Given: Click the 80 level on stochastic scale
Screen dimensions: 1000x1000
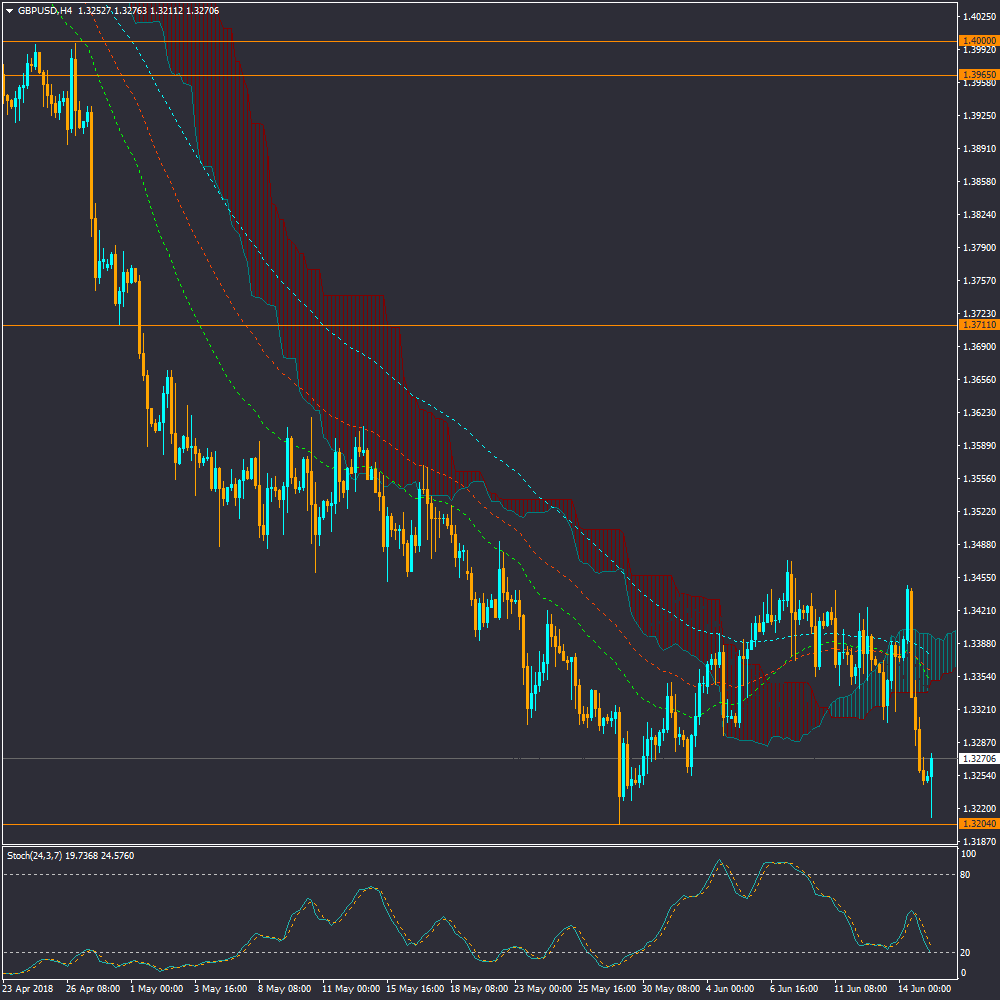Looking at the screenshot, I should [966, 875].
